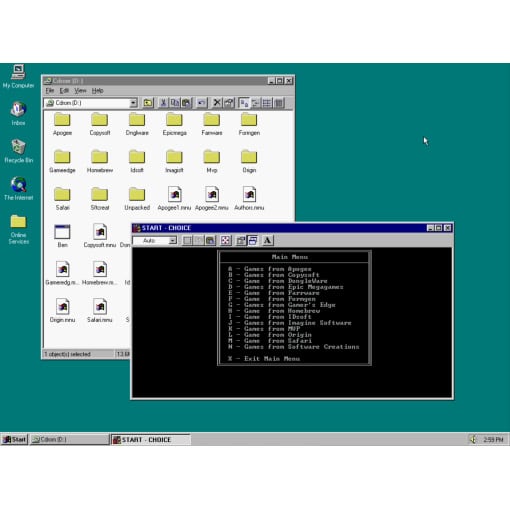
Task: Select the Imagsoft folder
Action: (x=174, y=161)
